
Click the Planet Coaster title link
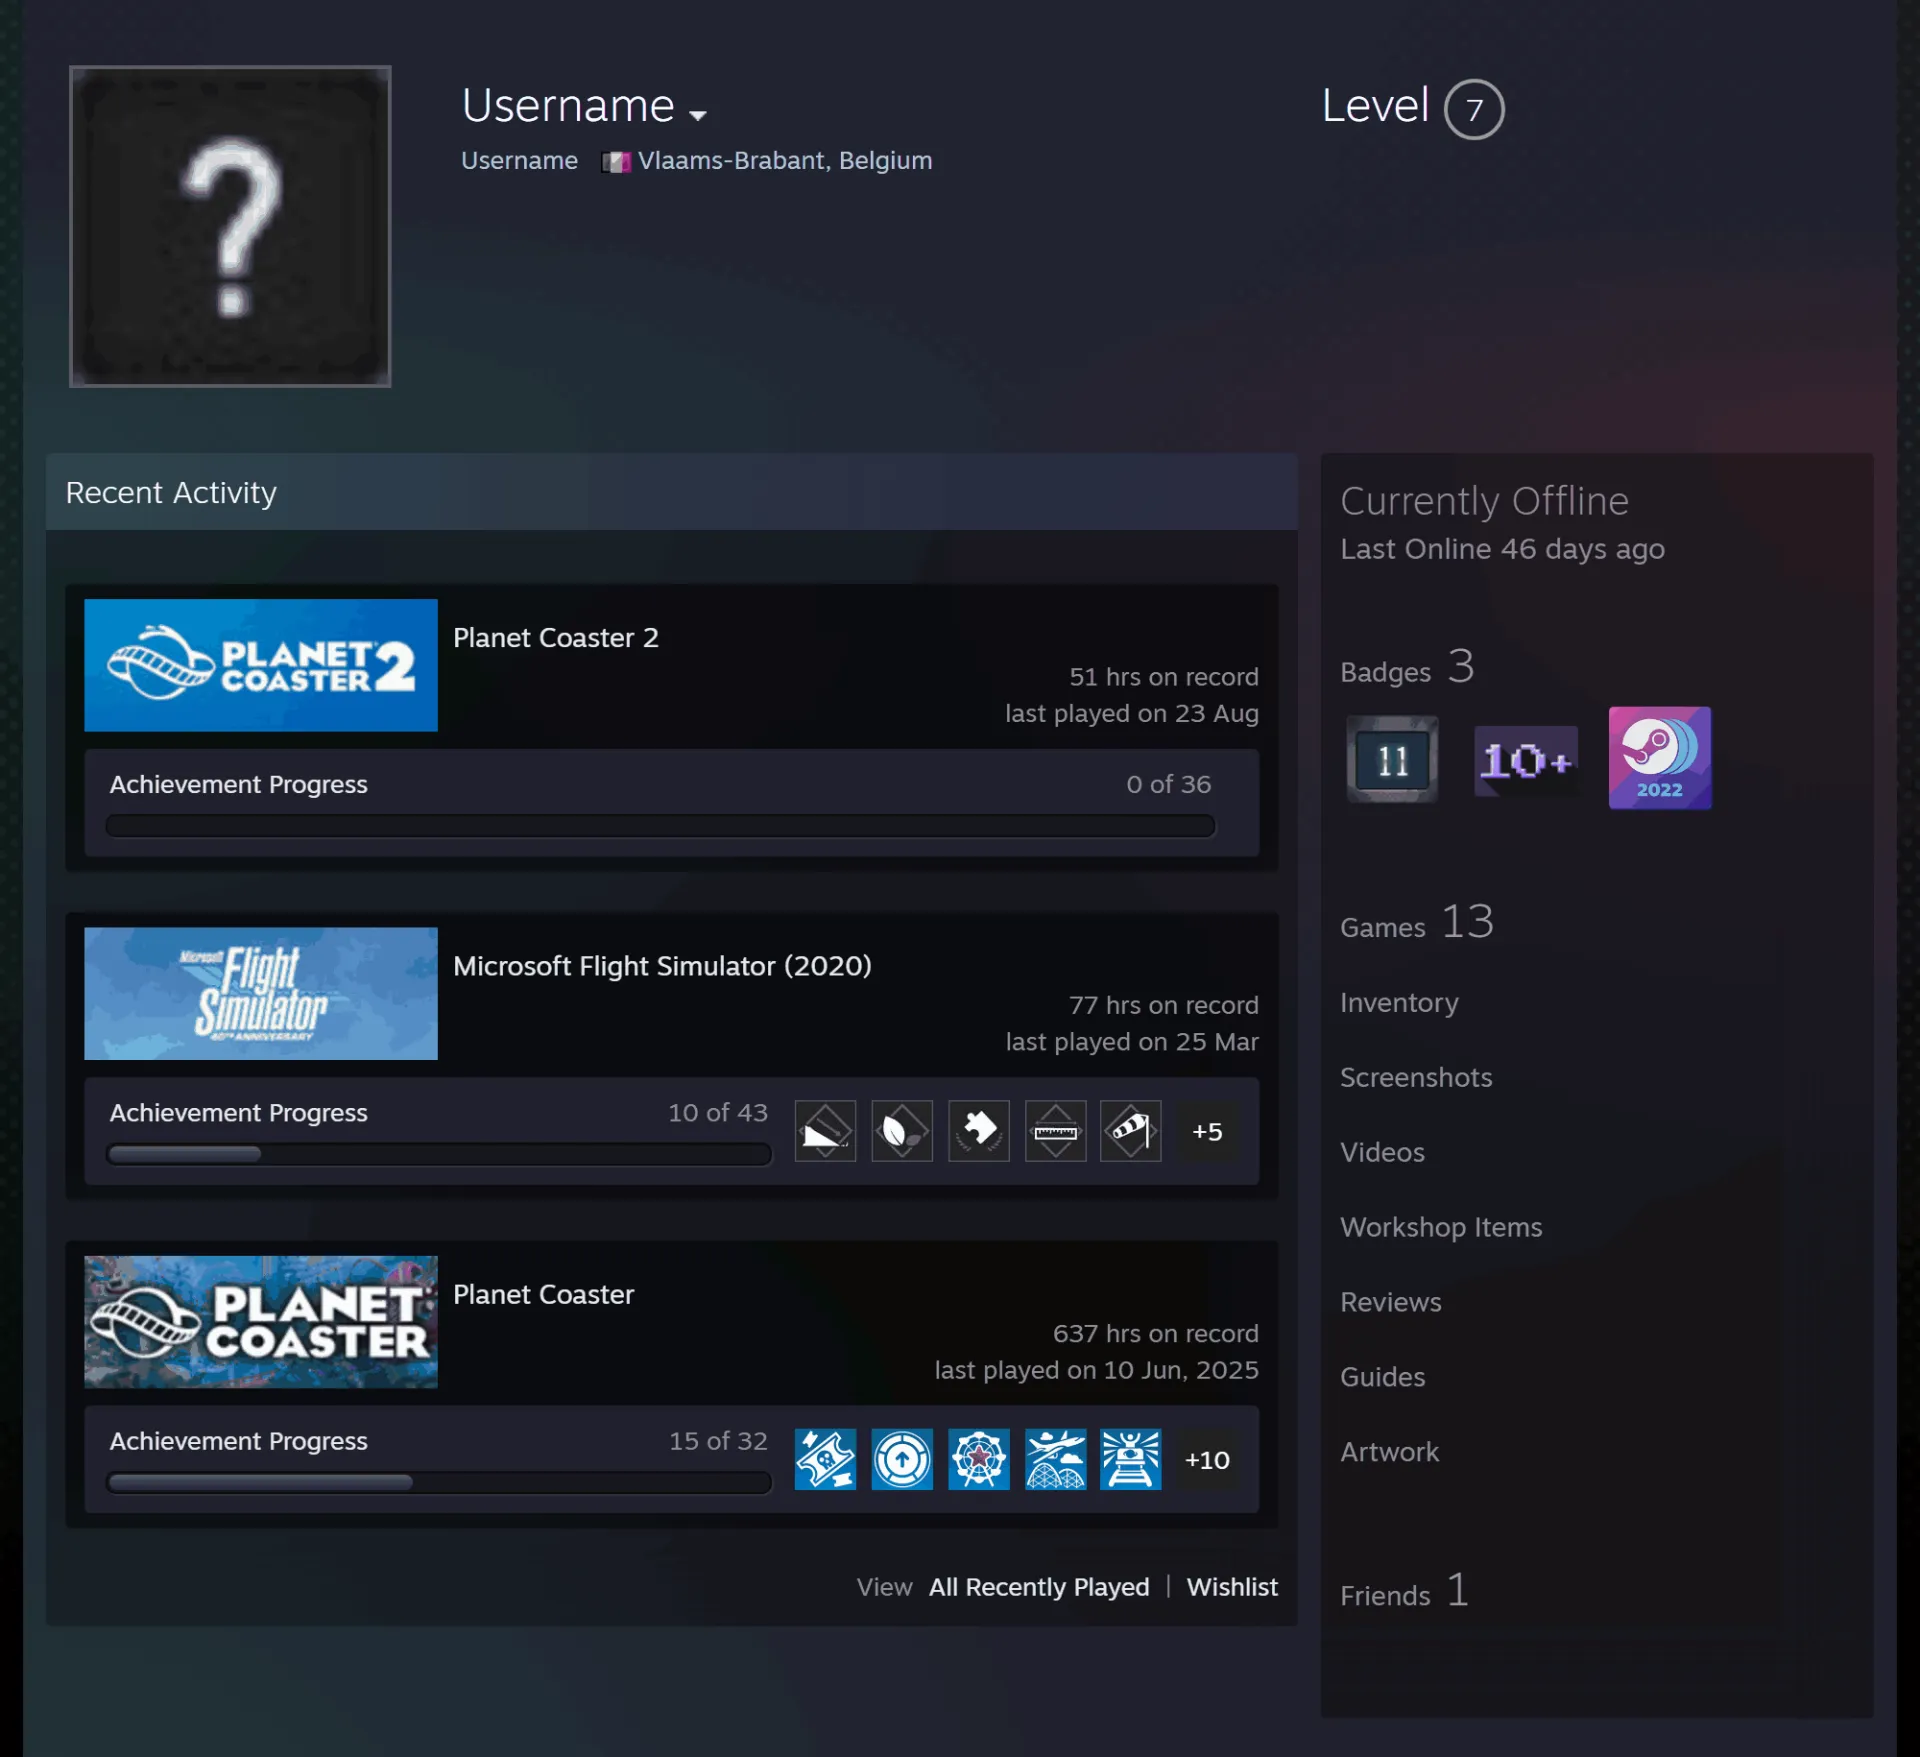coord(543,1294)
